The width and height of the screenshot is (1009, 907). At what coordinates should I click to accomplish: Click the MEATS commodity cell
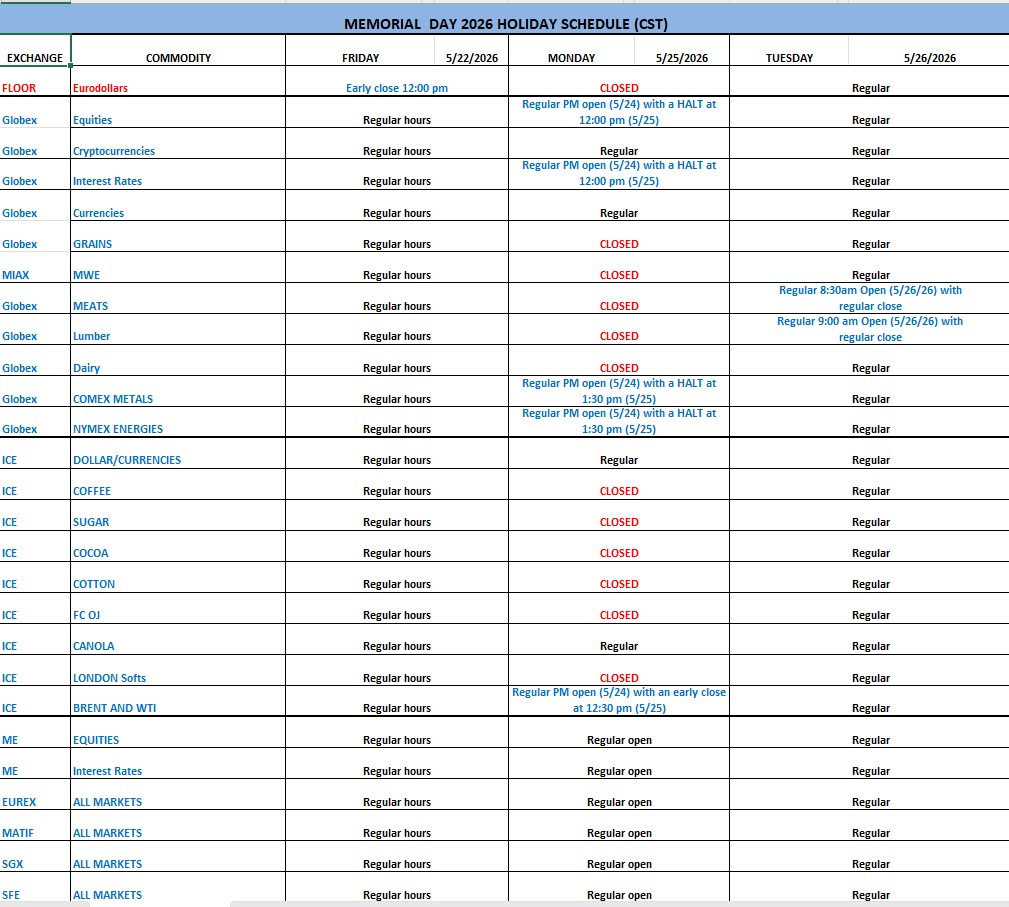click(178, 299)
